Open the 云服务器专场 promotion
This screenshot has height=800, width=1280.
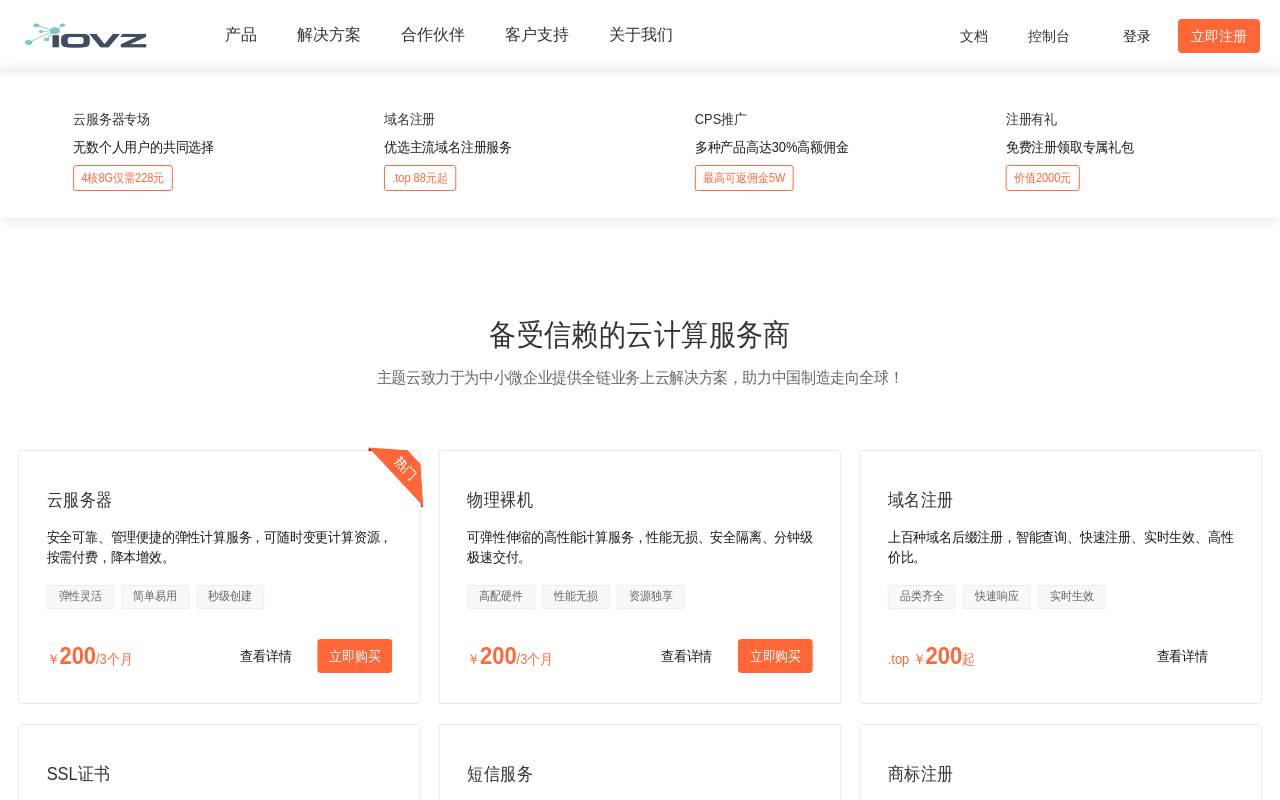point(111,119)
